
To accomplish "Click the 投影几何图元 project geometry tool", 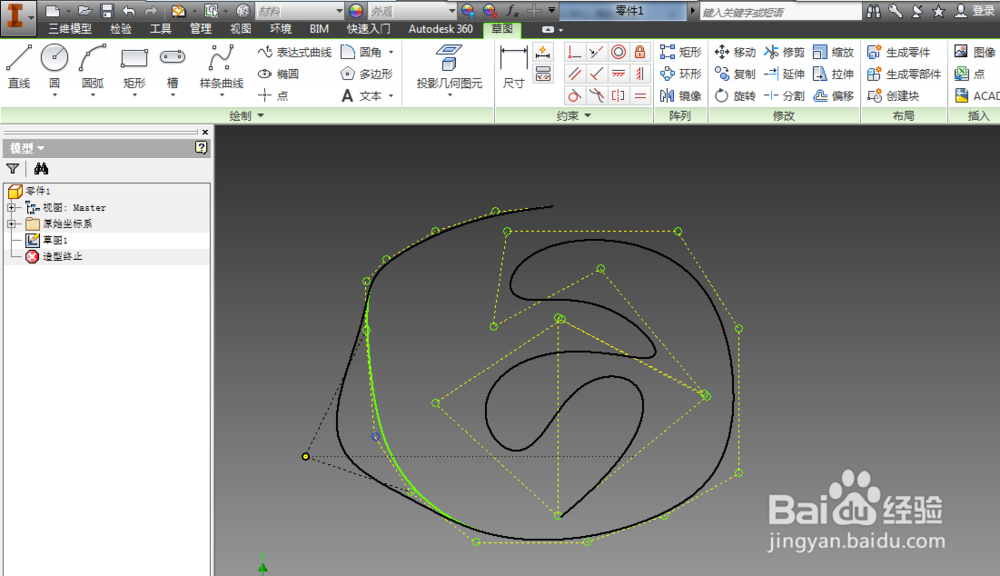I will (x=449, y=67).
